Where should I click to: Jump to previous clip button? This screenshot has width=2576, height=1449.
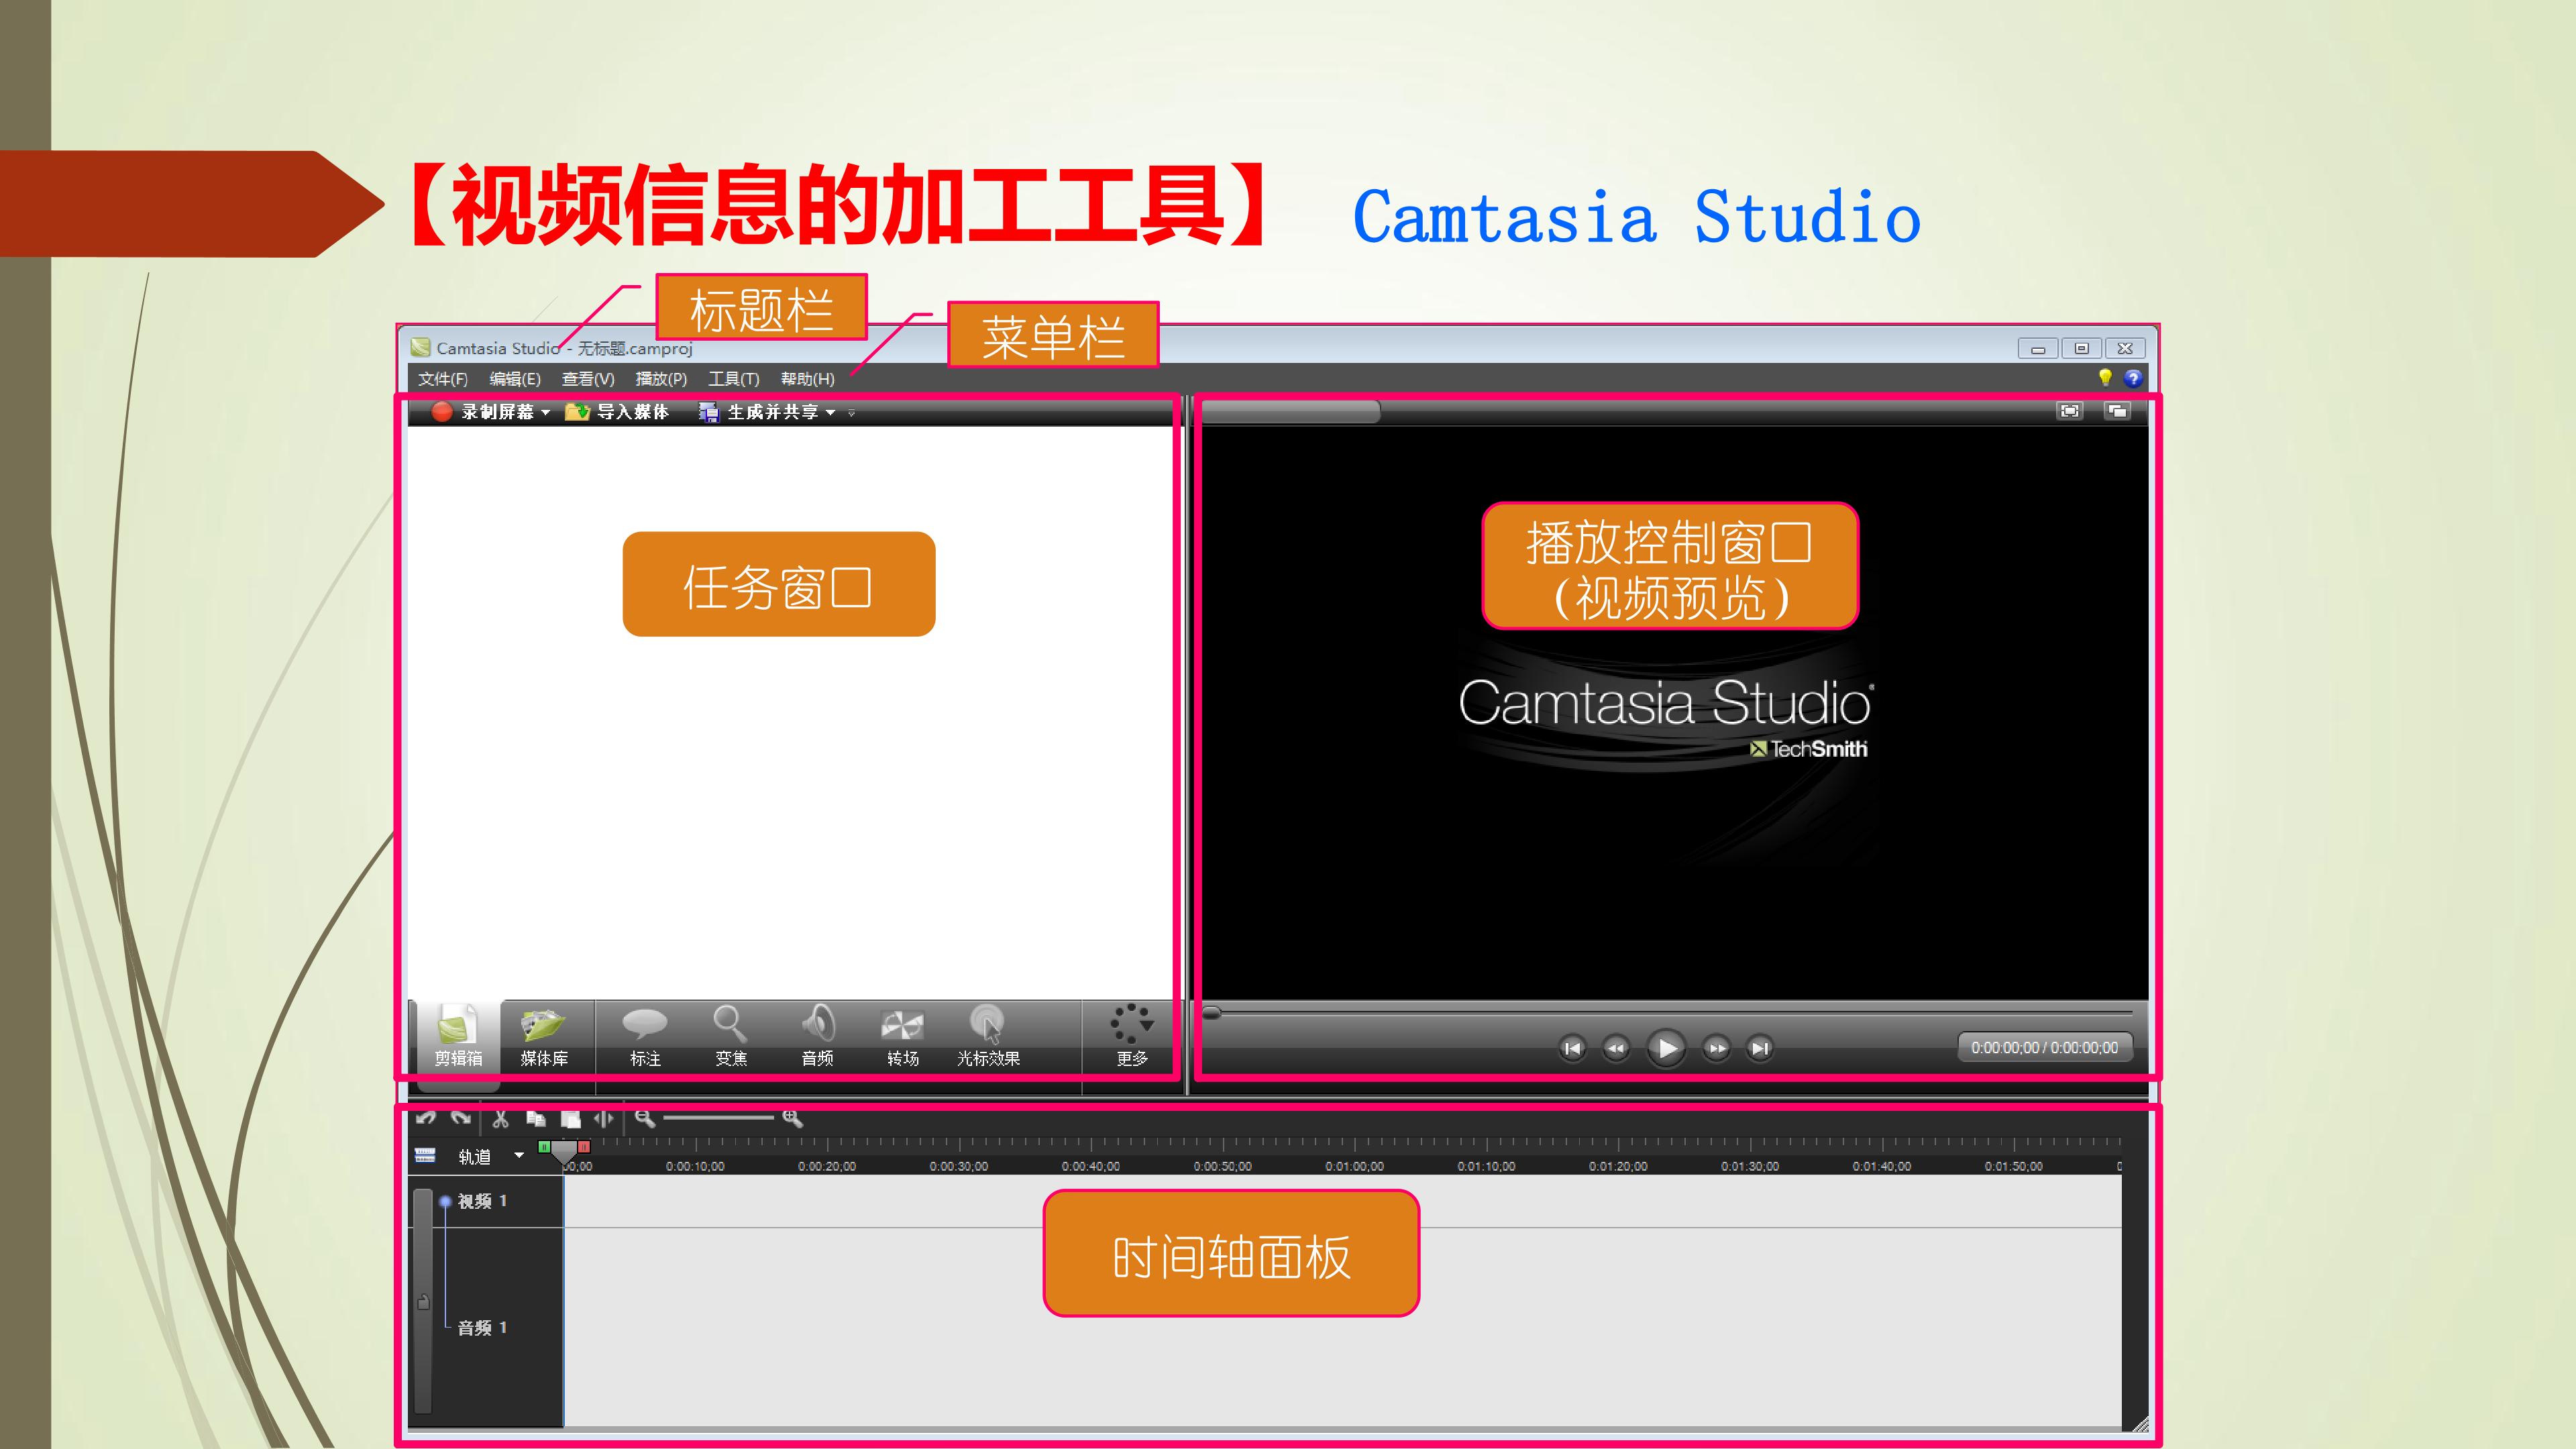pos(1572,1048)
